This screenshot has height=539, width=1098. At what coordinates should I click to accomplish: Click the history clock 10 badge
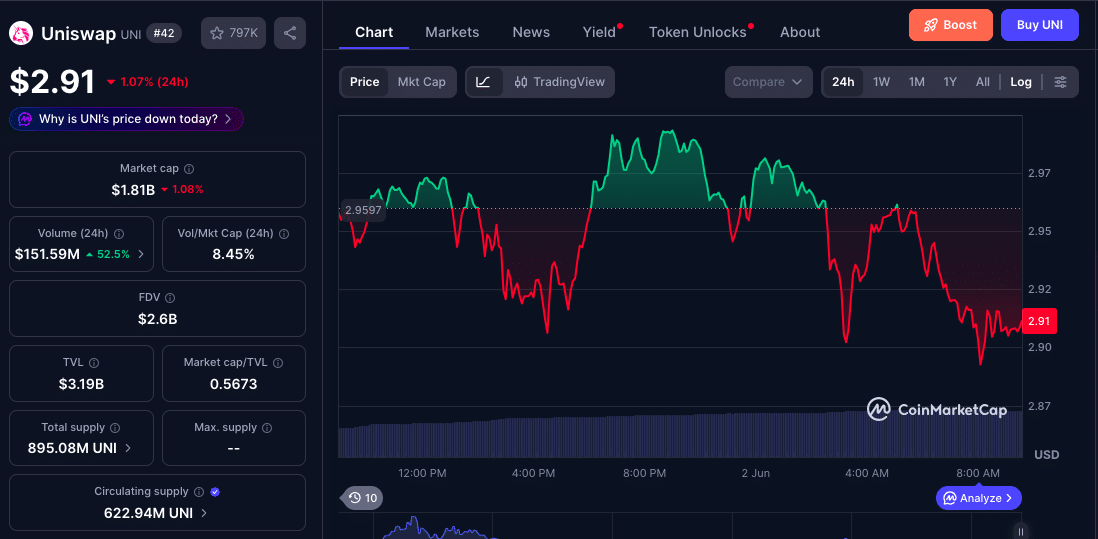[x=363, y=498]
